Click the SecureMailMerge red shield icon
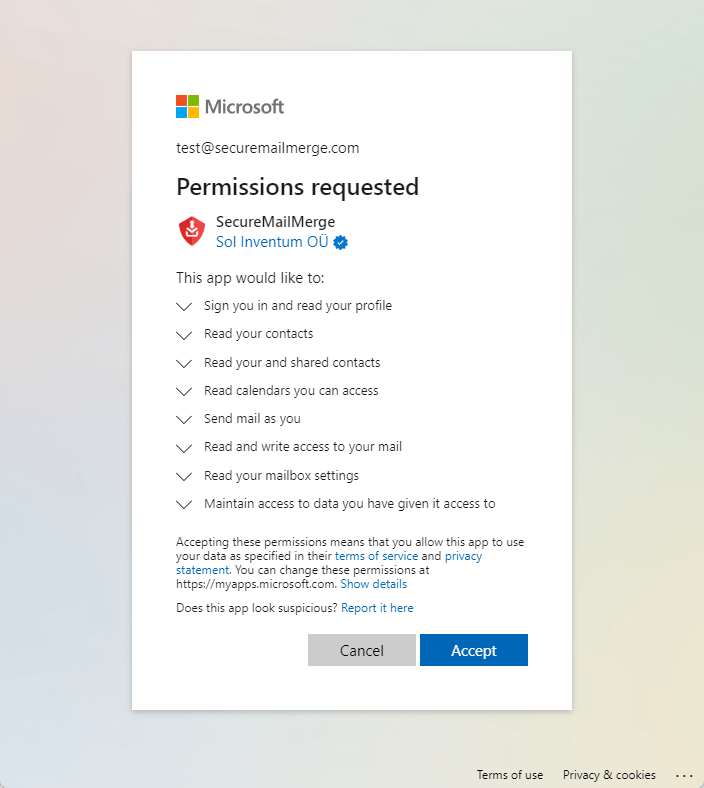The image size is (704, 788). pyautogui.click(x=192, y=231)
